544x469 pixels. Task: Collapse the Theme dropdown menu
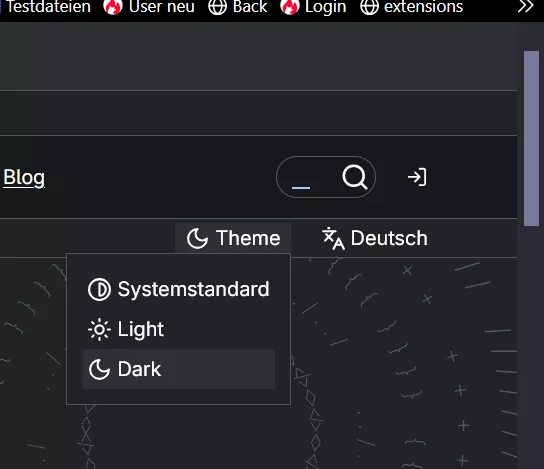pos(233,238)
